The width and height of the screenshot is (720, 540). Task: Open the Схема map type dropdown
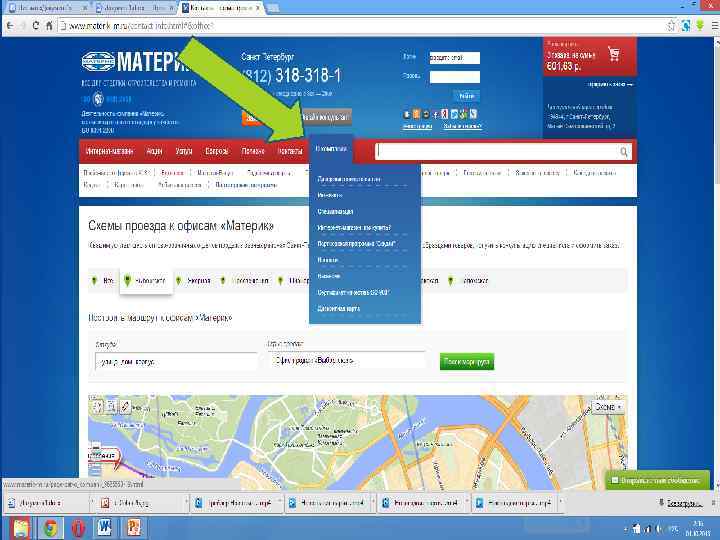pyautogui.click(x=608, y=407)
